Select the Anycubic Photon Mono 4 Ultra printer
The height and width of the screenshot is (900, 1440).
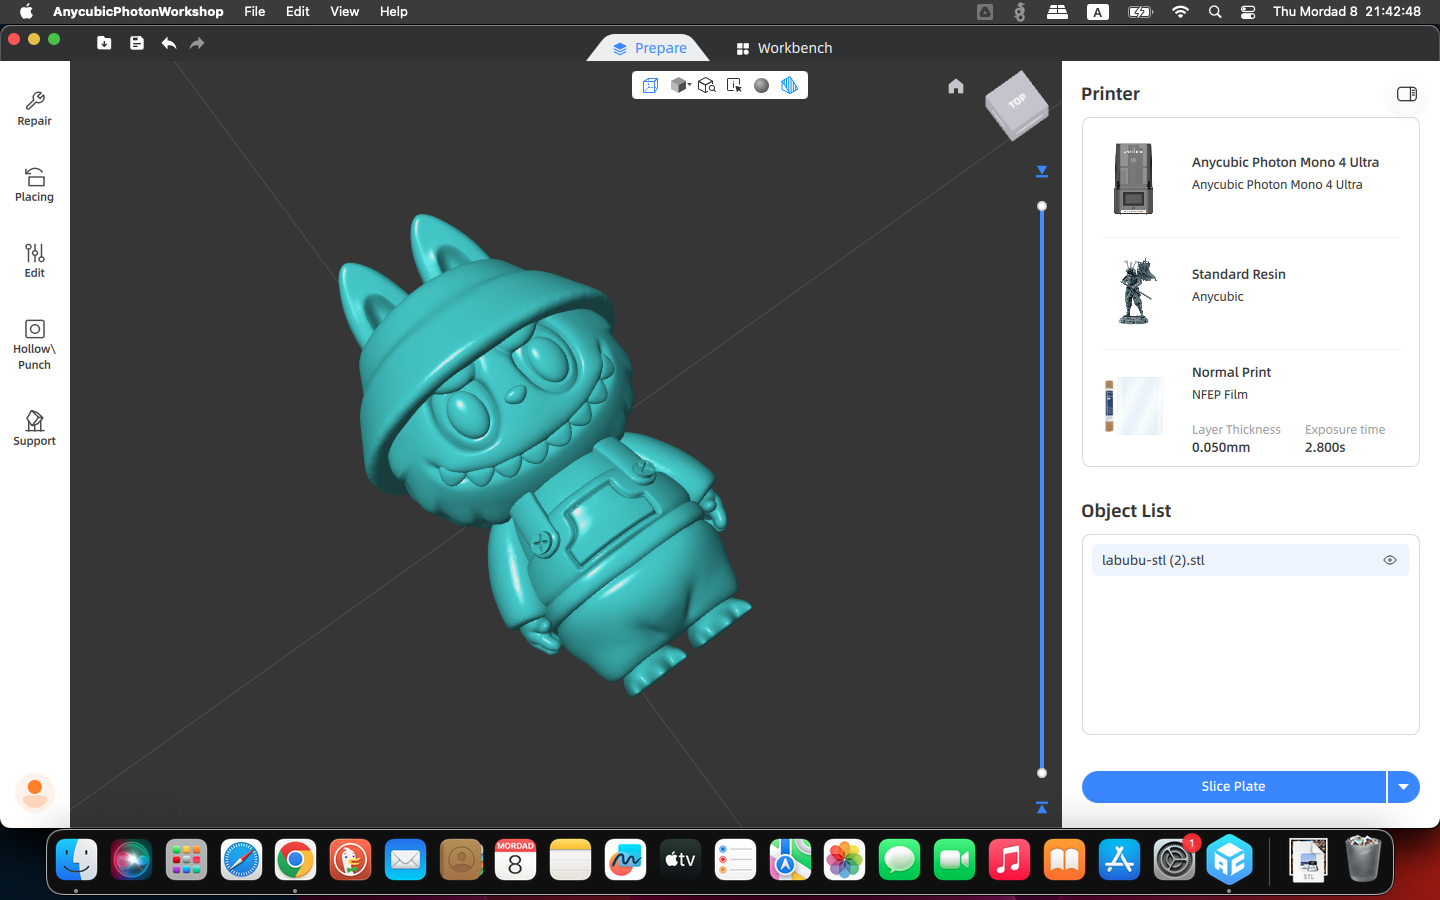[1251, 178]
